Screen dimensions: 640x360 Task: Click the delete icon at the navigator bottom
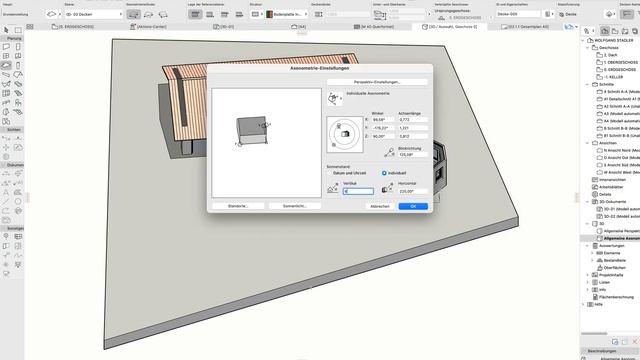(635, 342)
